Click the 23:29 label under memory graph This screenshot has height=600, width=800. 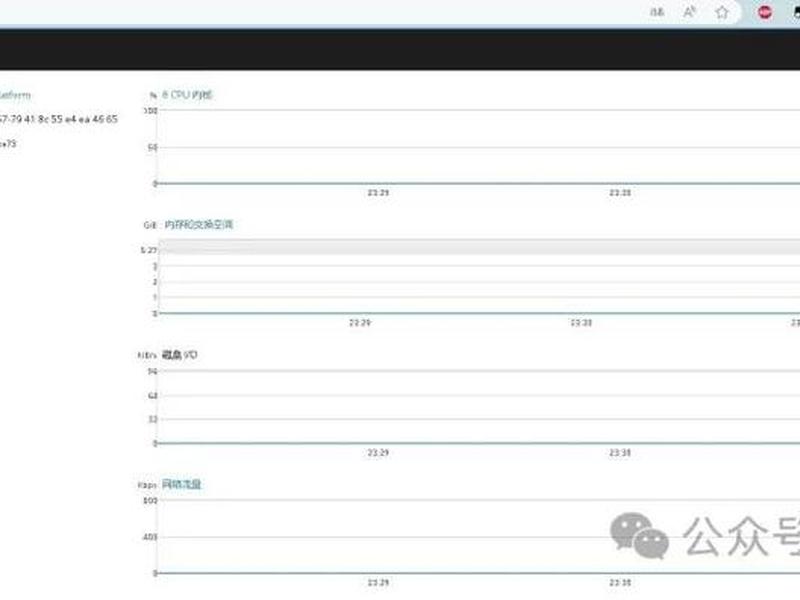click(360, 322)
